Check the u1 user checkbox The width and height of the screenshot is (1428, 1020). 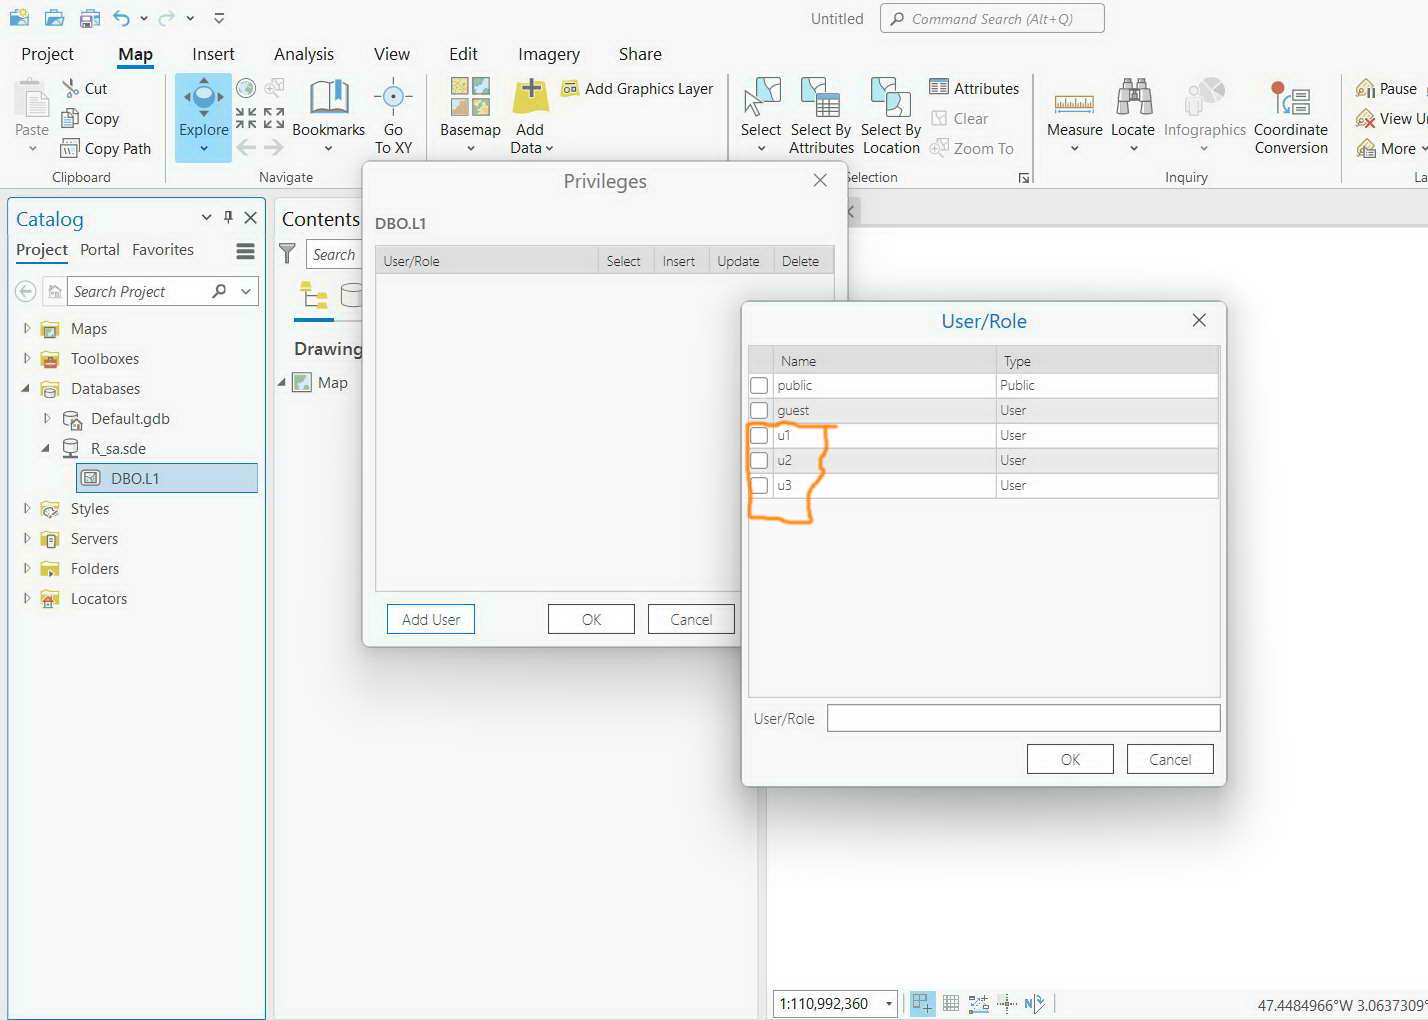pos(759,435)
